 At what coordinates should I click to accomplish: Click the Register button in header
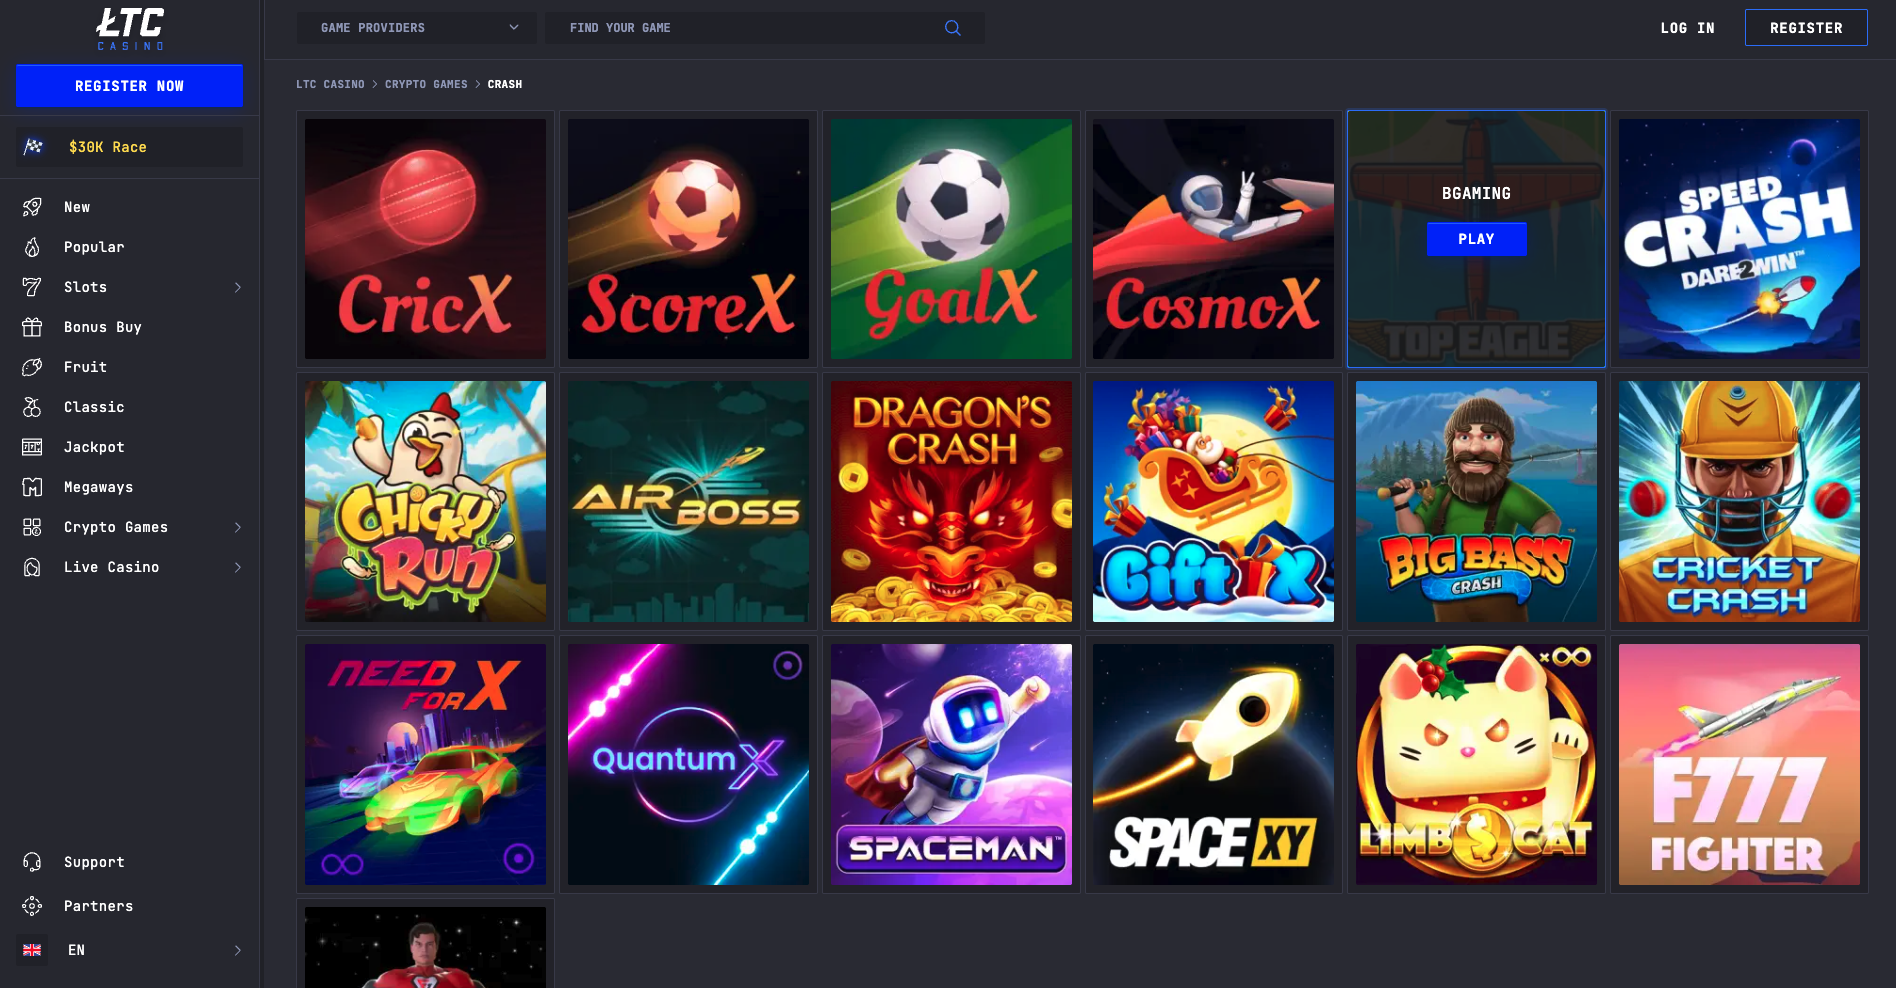click(1806, 28)
